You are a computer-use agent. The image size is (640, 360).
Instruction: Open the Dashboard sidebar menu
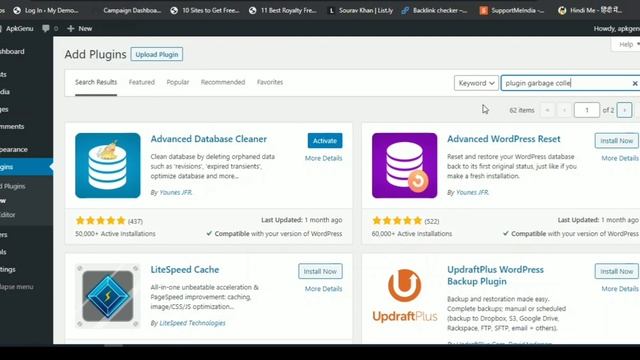12,52
